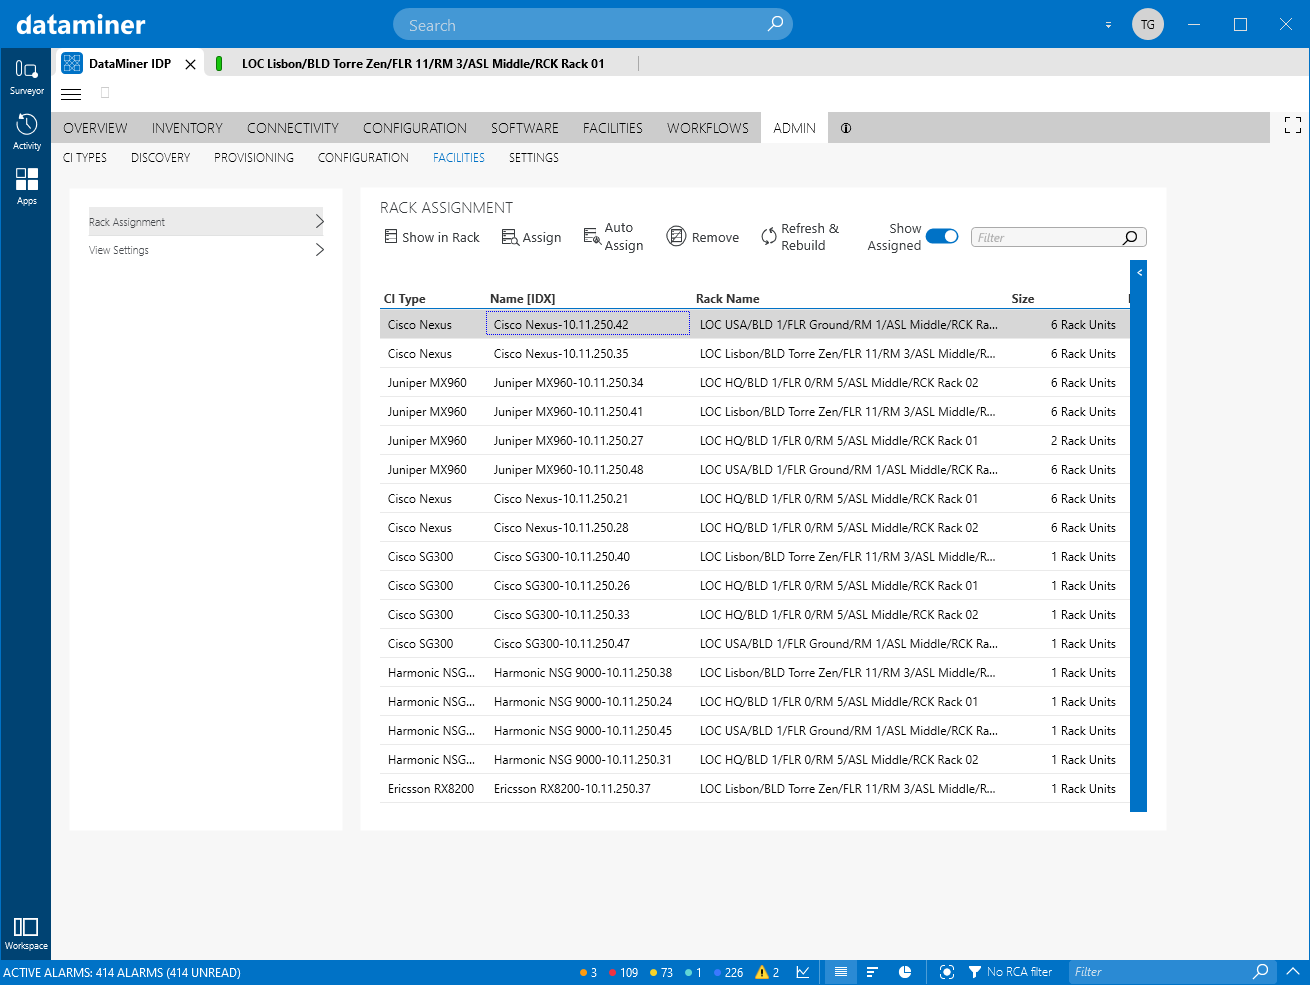Click the focus target icon in status bar
Screen dimensions: 1310x985
click(947, 972)
